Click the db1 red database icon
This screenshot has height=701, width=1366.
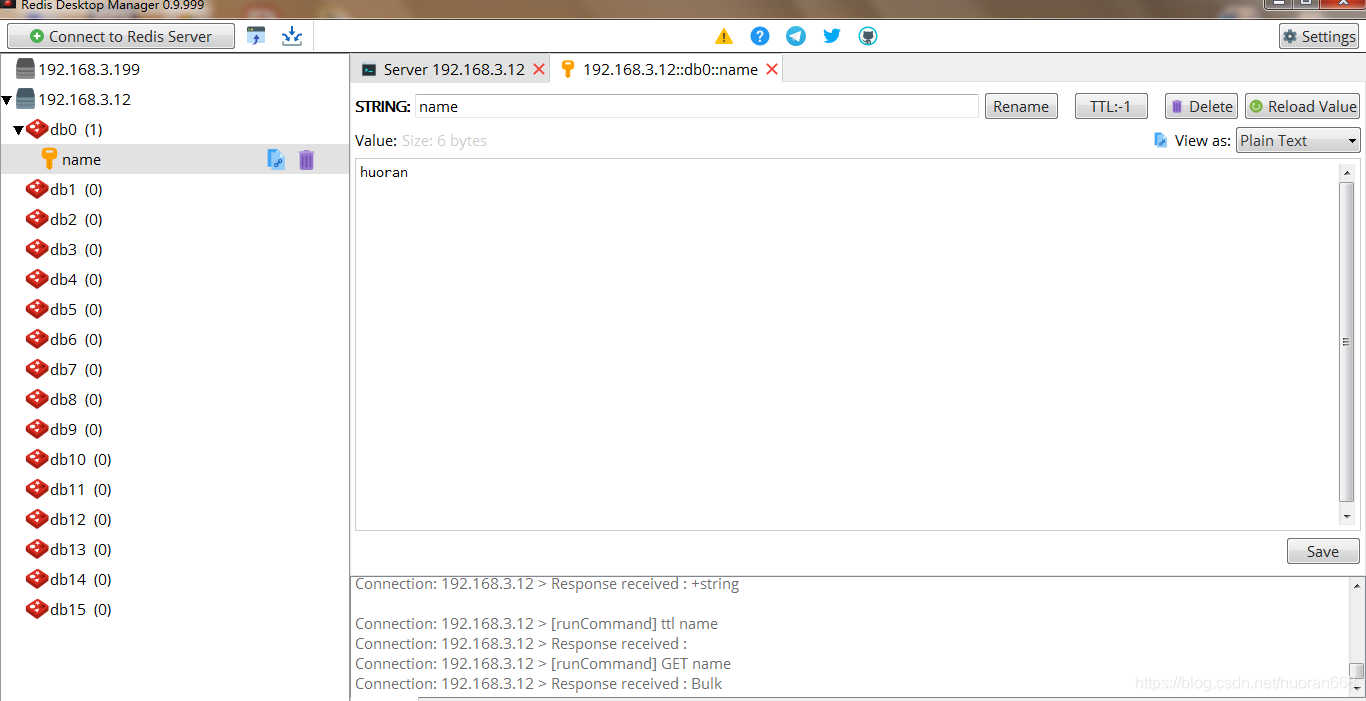click(x=37, y=189)
